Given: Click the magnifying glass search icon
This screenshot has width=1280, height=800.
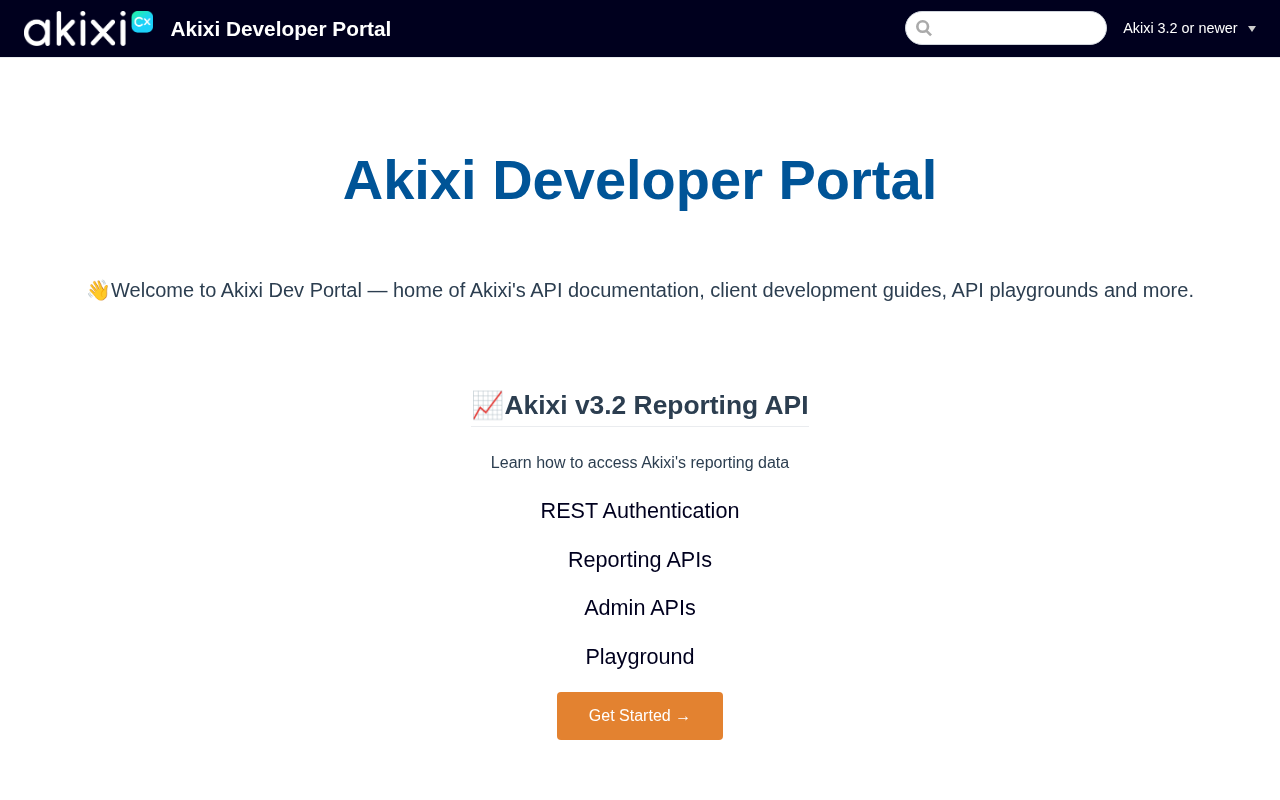Looking at the screenshot, I should [x=924, y=28].
